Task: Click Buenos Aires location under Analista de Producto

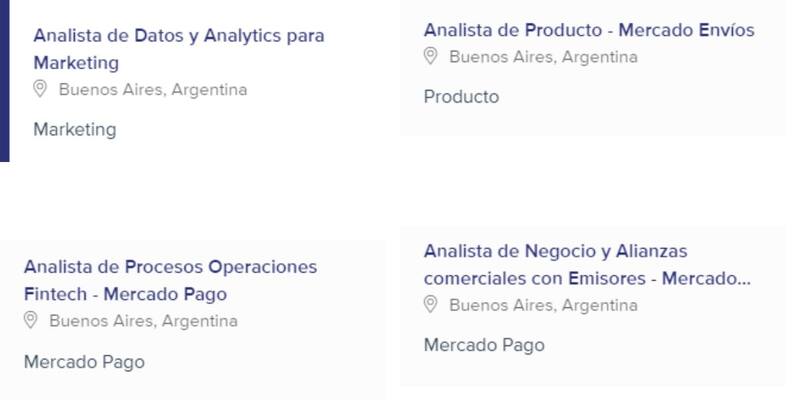Action: pos(542,56)
